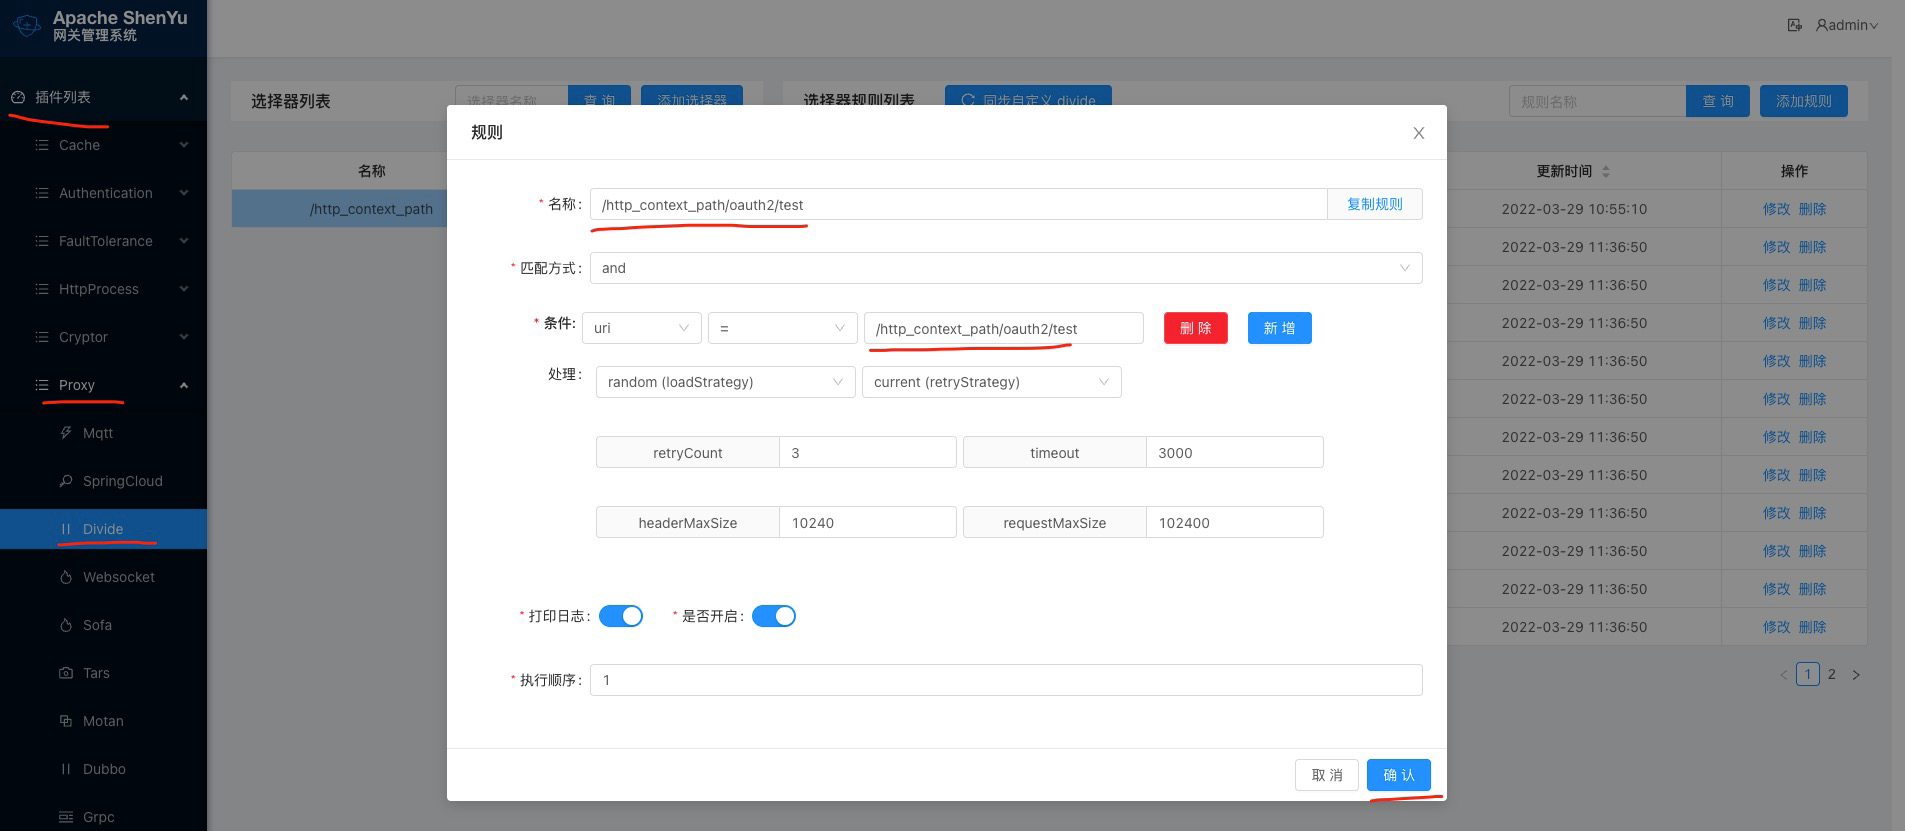Click the Mqtt plugin icon in sidebar
The image size is (1905, 831).
point(66,433)
